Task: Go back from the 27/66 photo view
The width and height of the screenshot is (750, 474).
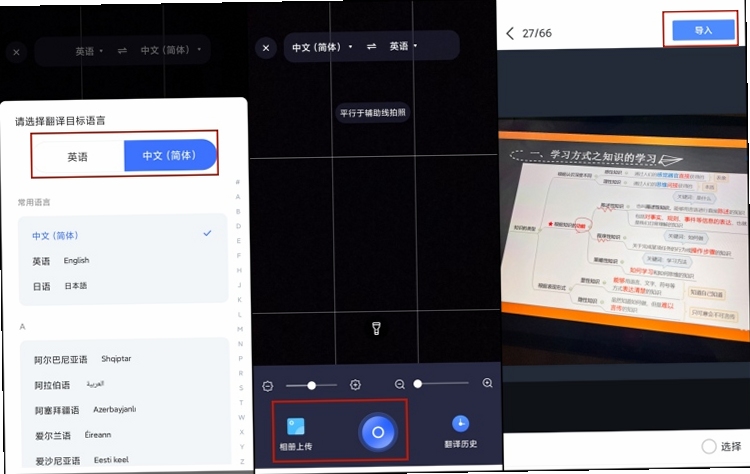Action: (x=510, y=33)
